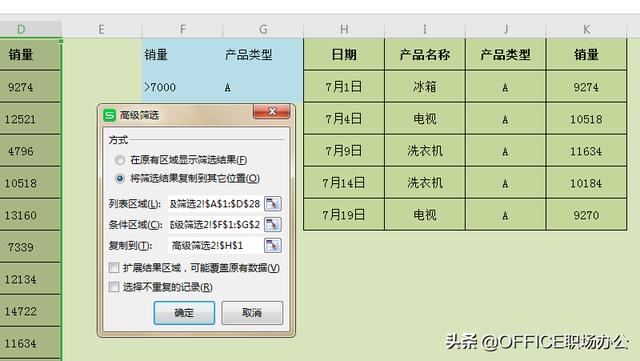Click the 13160 cell in column D
The height and width of the screenshot is (361, 640).
click(x=30, y=215)
